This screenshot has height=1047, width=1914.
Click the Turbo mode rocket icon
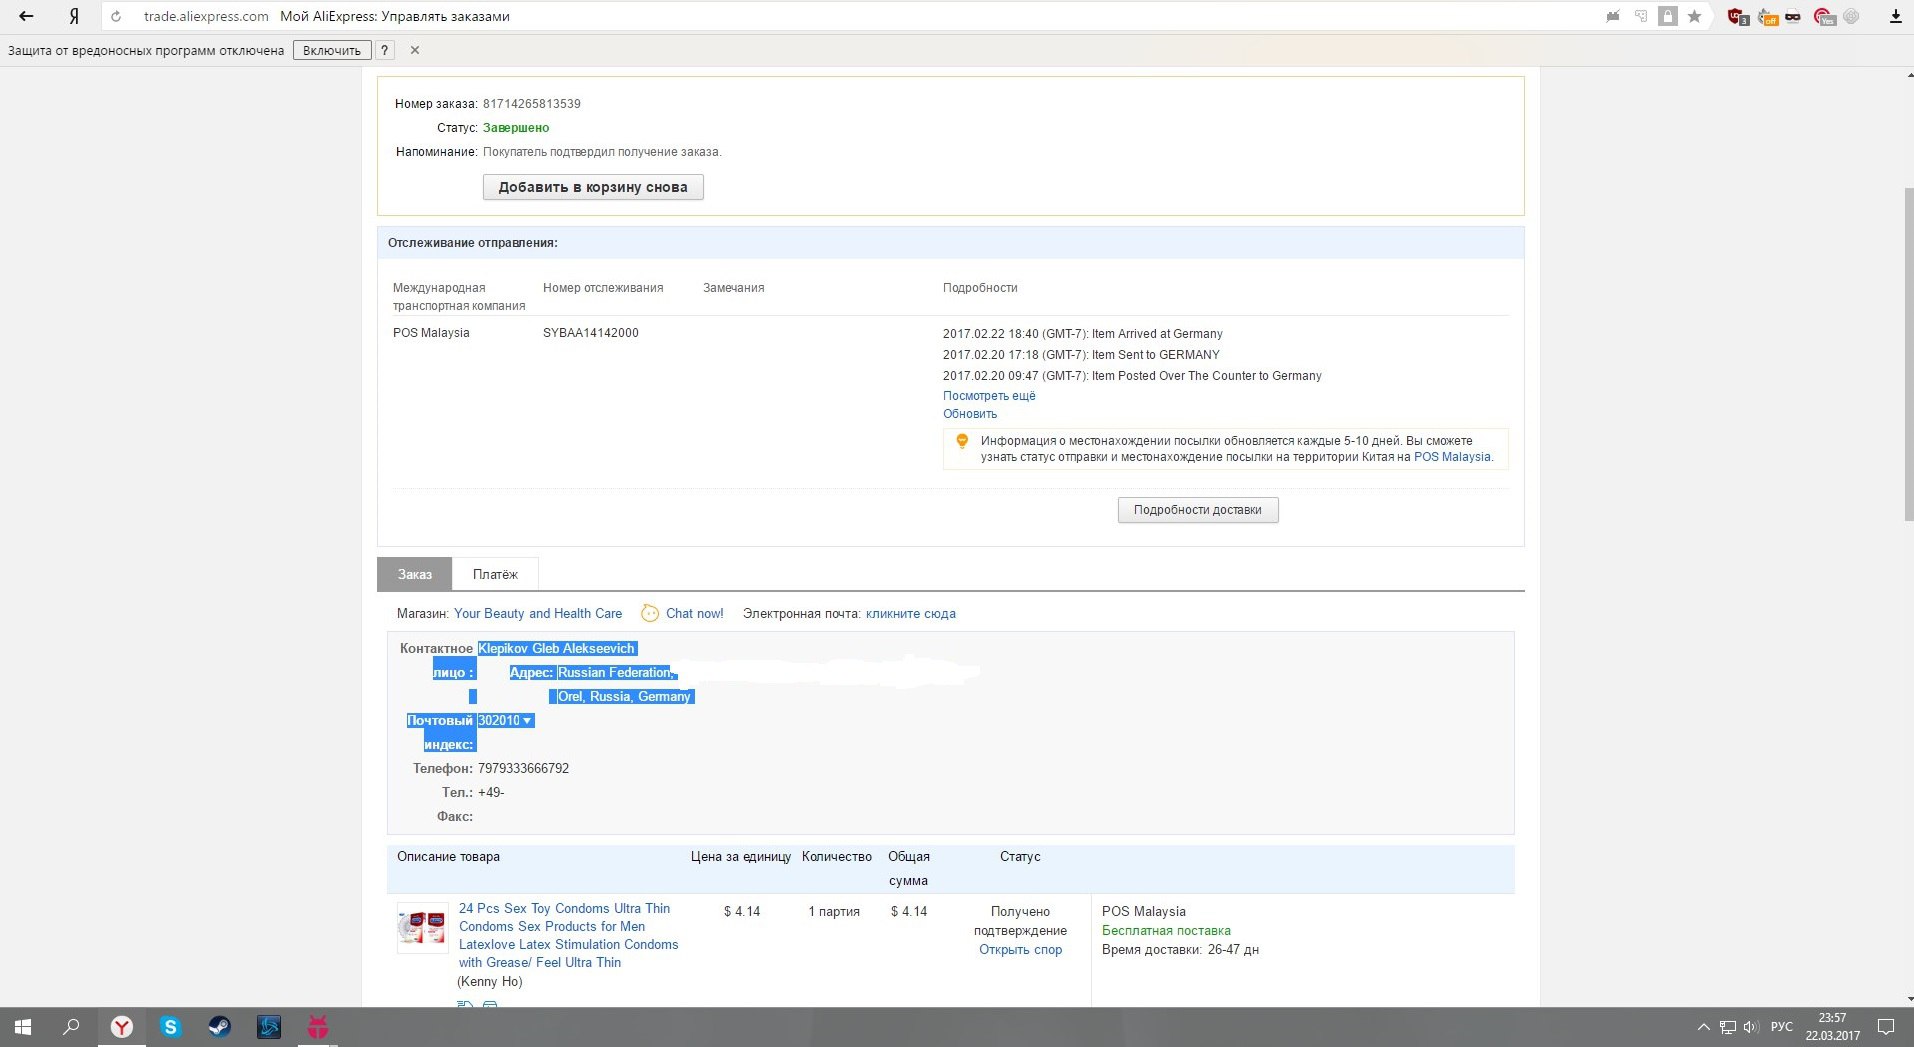tap(1613, 16)
